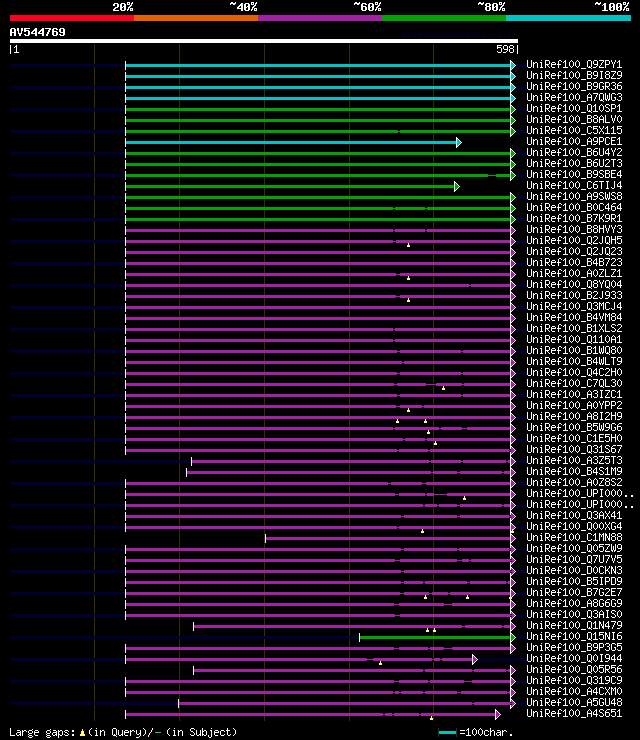Click the UniRef100_A4CXM0 label

click(574, 692)
